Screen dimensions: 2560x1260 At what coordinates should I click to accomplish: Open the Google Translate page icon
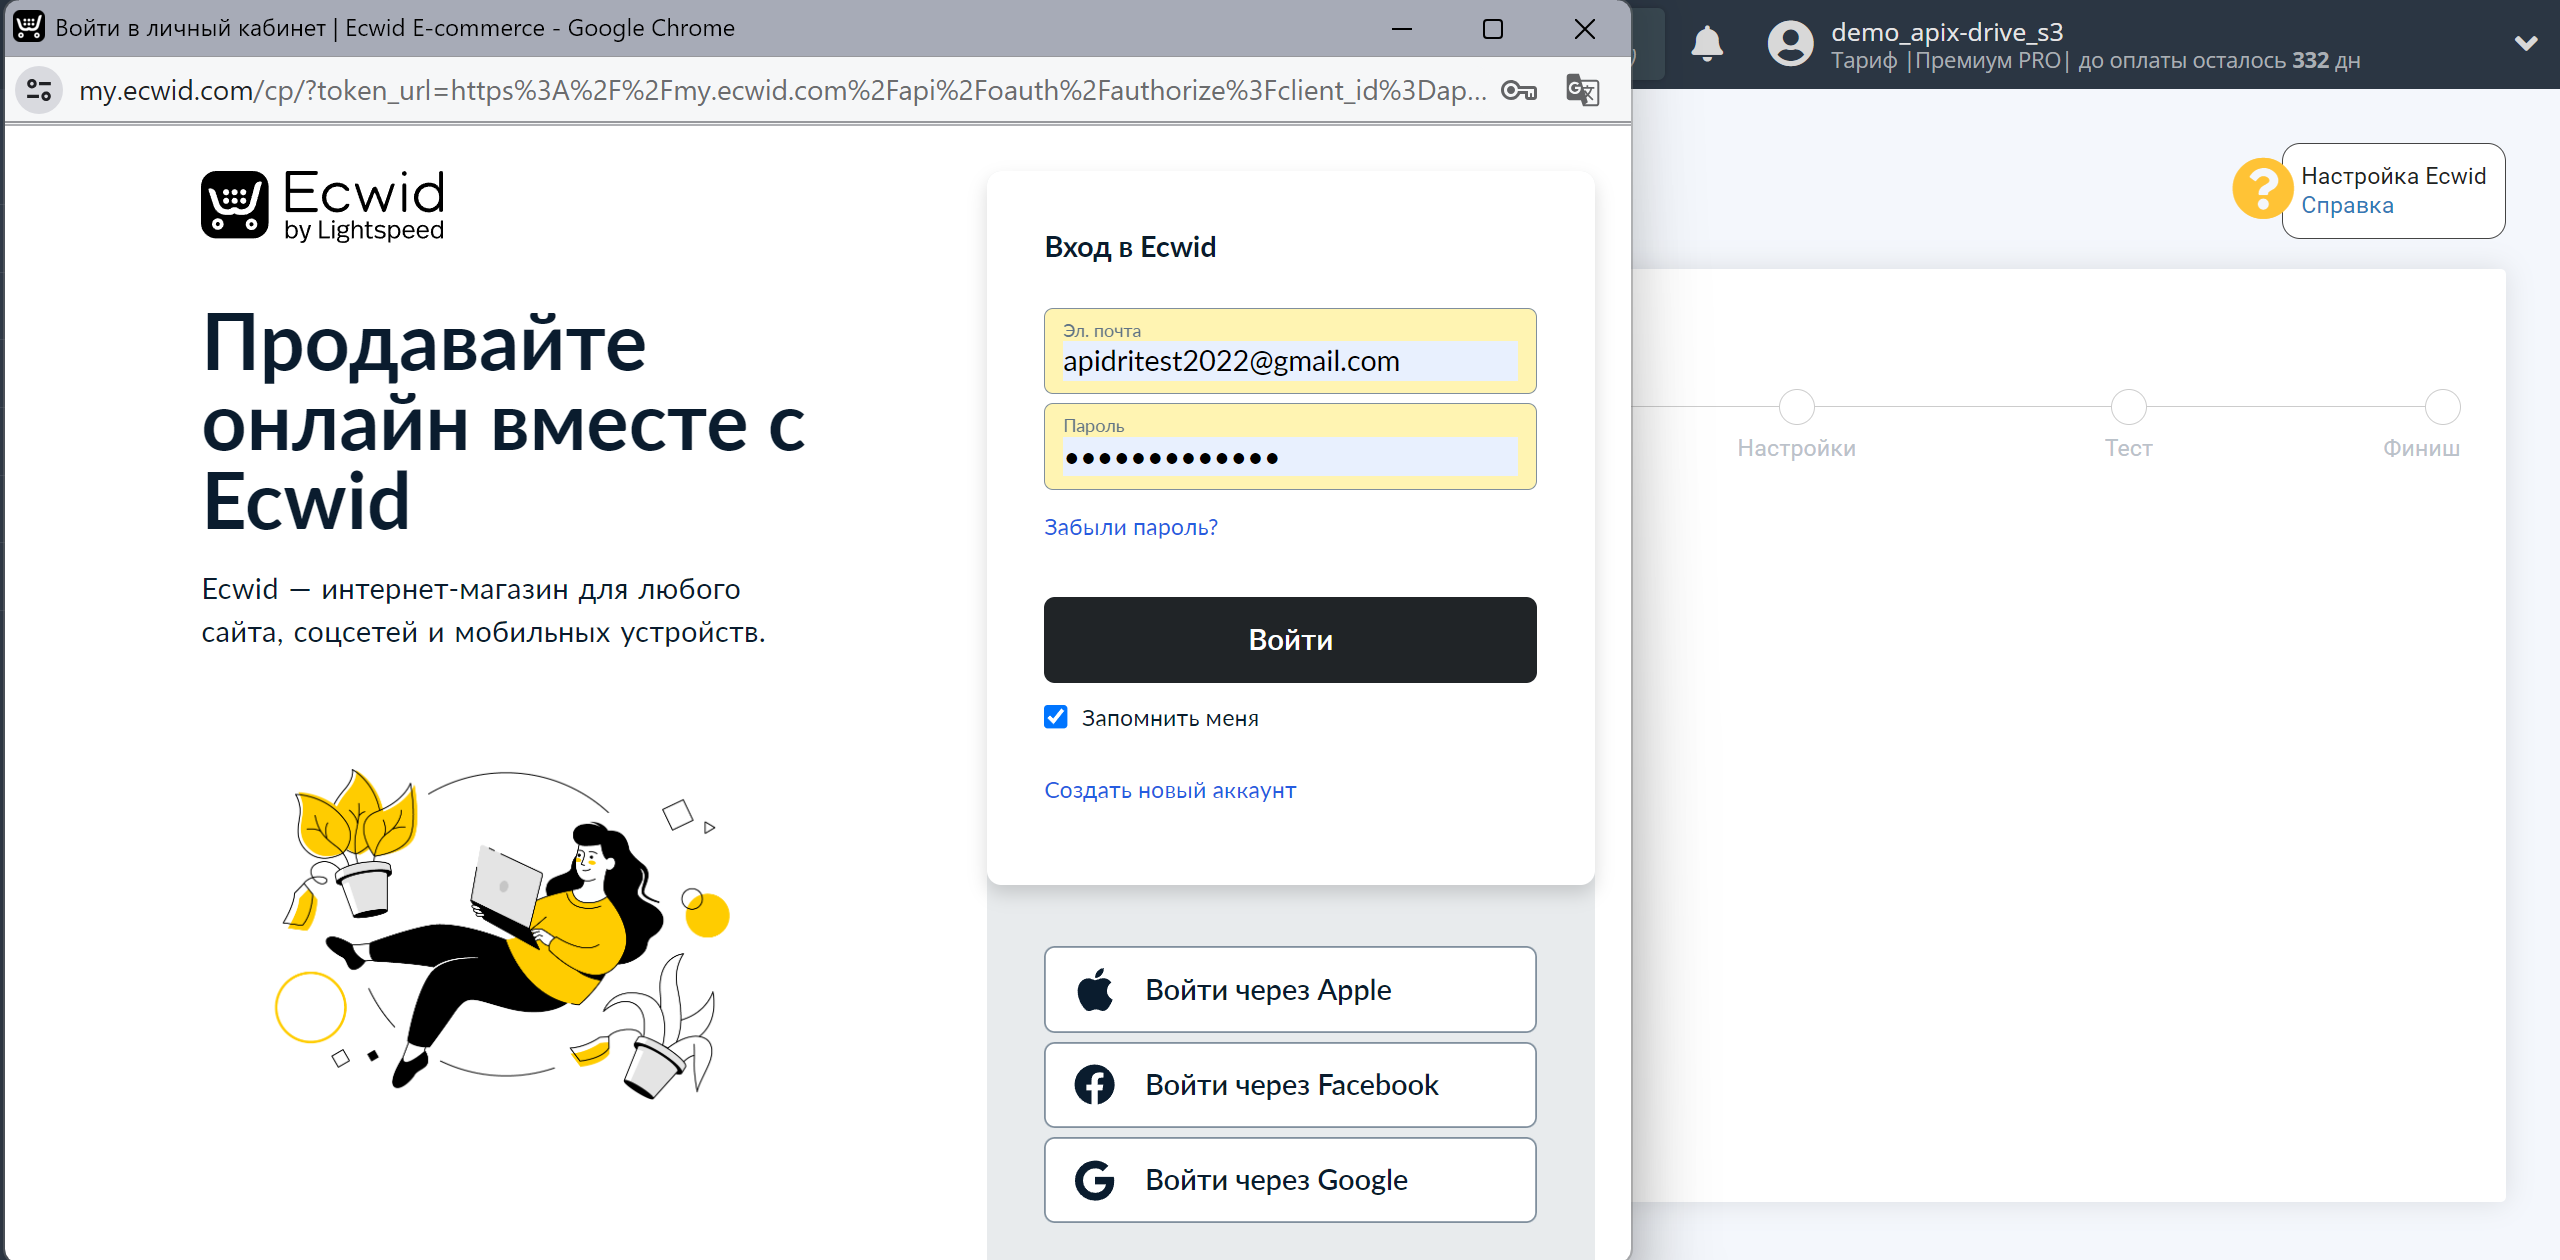(1582, 91)
